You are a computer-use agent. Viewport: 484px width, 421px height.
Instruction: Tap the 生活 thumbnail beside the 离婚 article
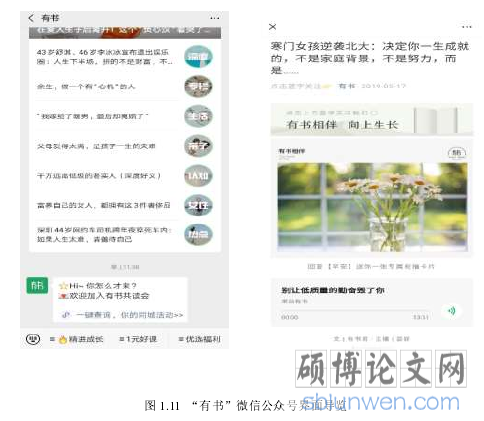(198, 116)
